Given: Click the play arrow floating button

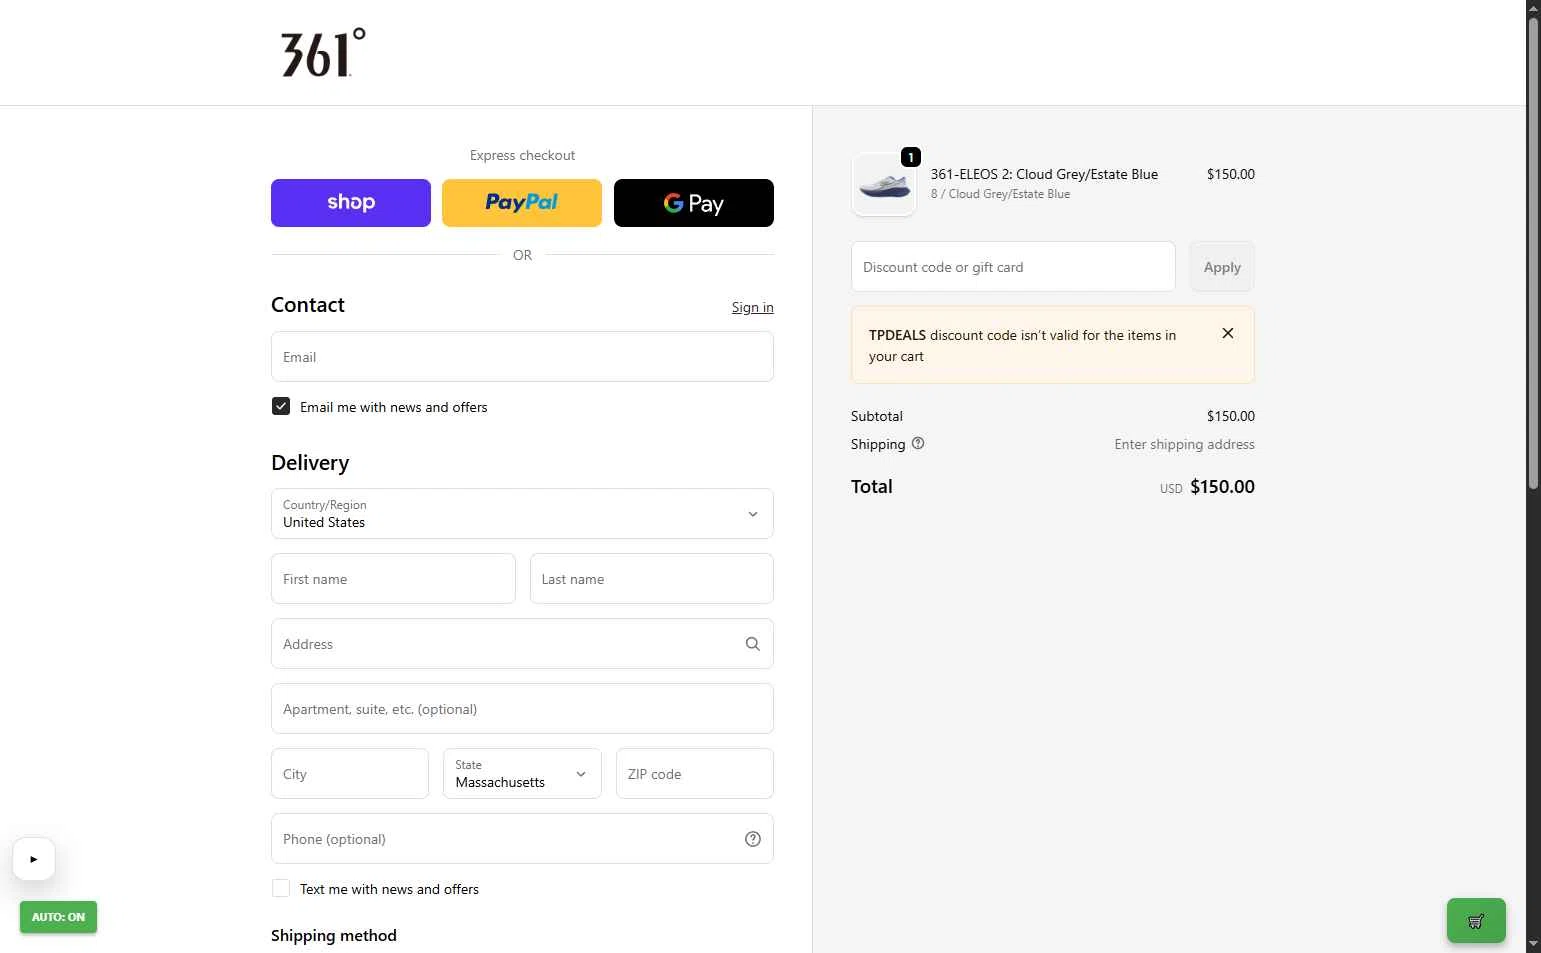Looking at the screenshot, I should [x=34, y=859].
